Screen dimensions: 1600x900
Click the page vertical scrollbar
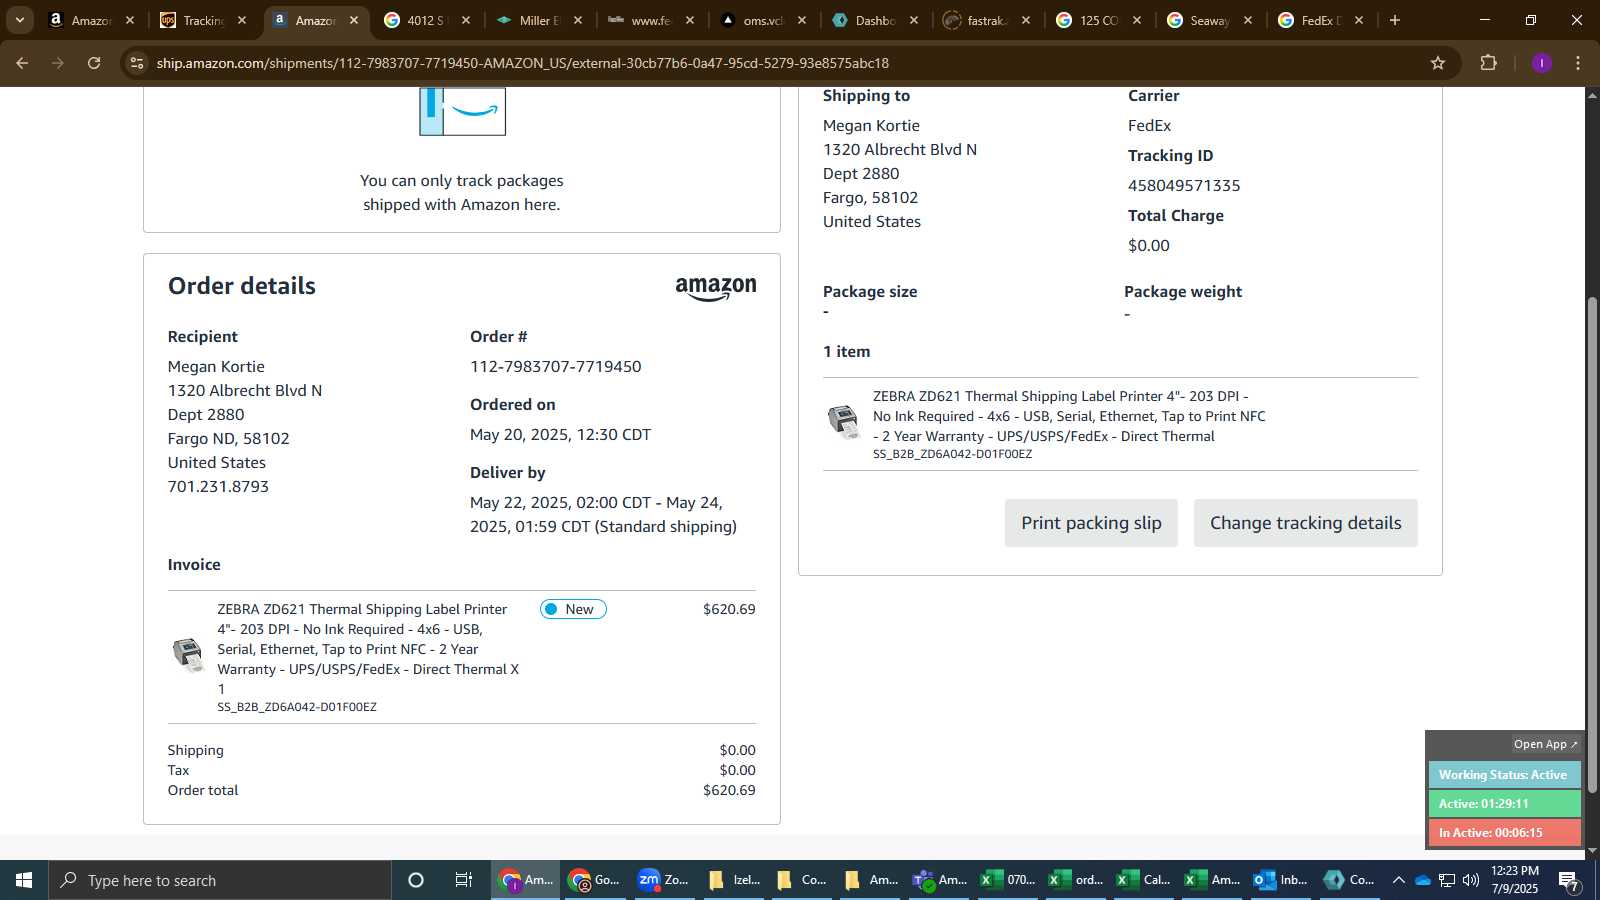coord(1592,545)
